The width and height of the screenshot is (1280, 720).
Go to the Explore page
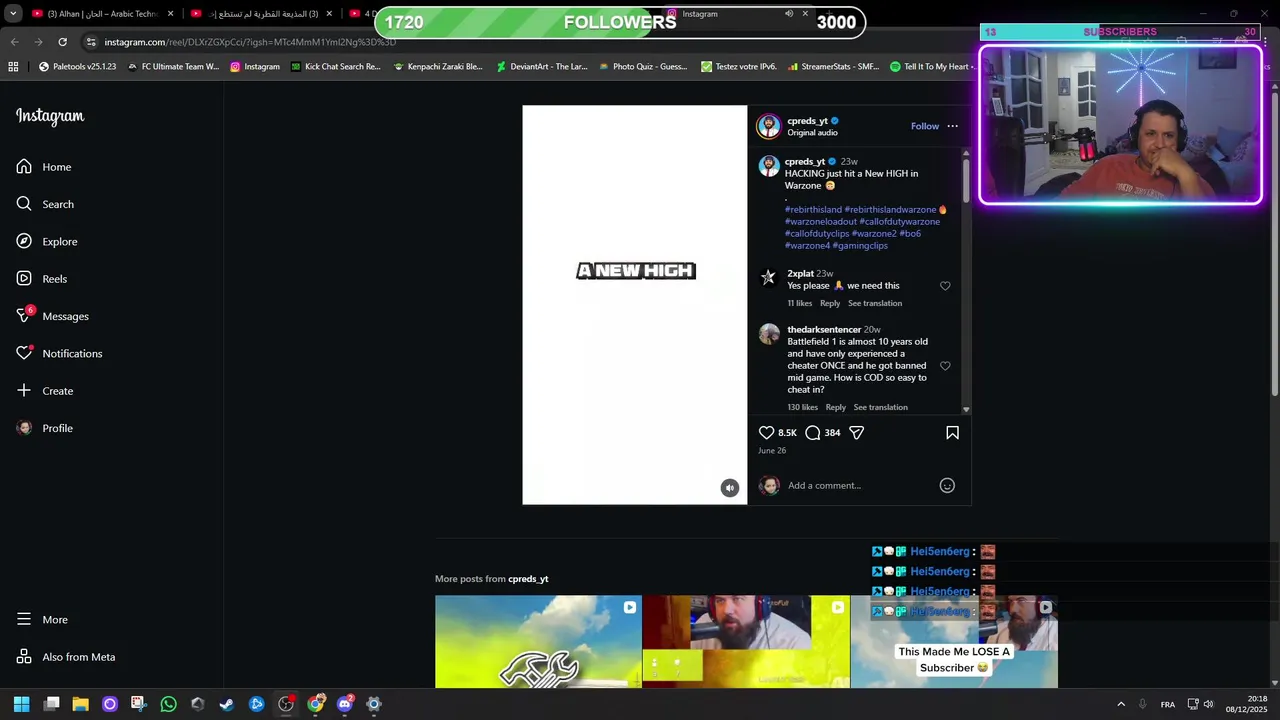coord(47,241)
